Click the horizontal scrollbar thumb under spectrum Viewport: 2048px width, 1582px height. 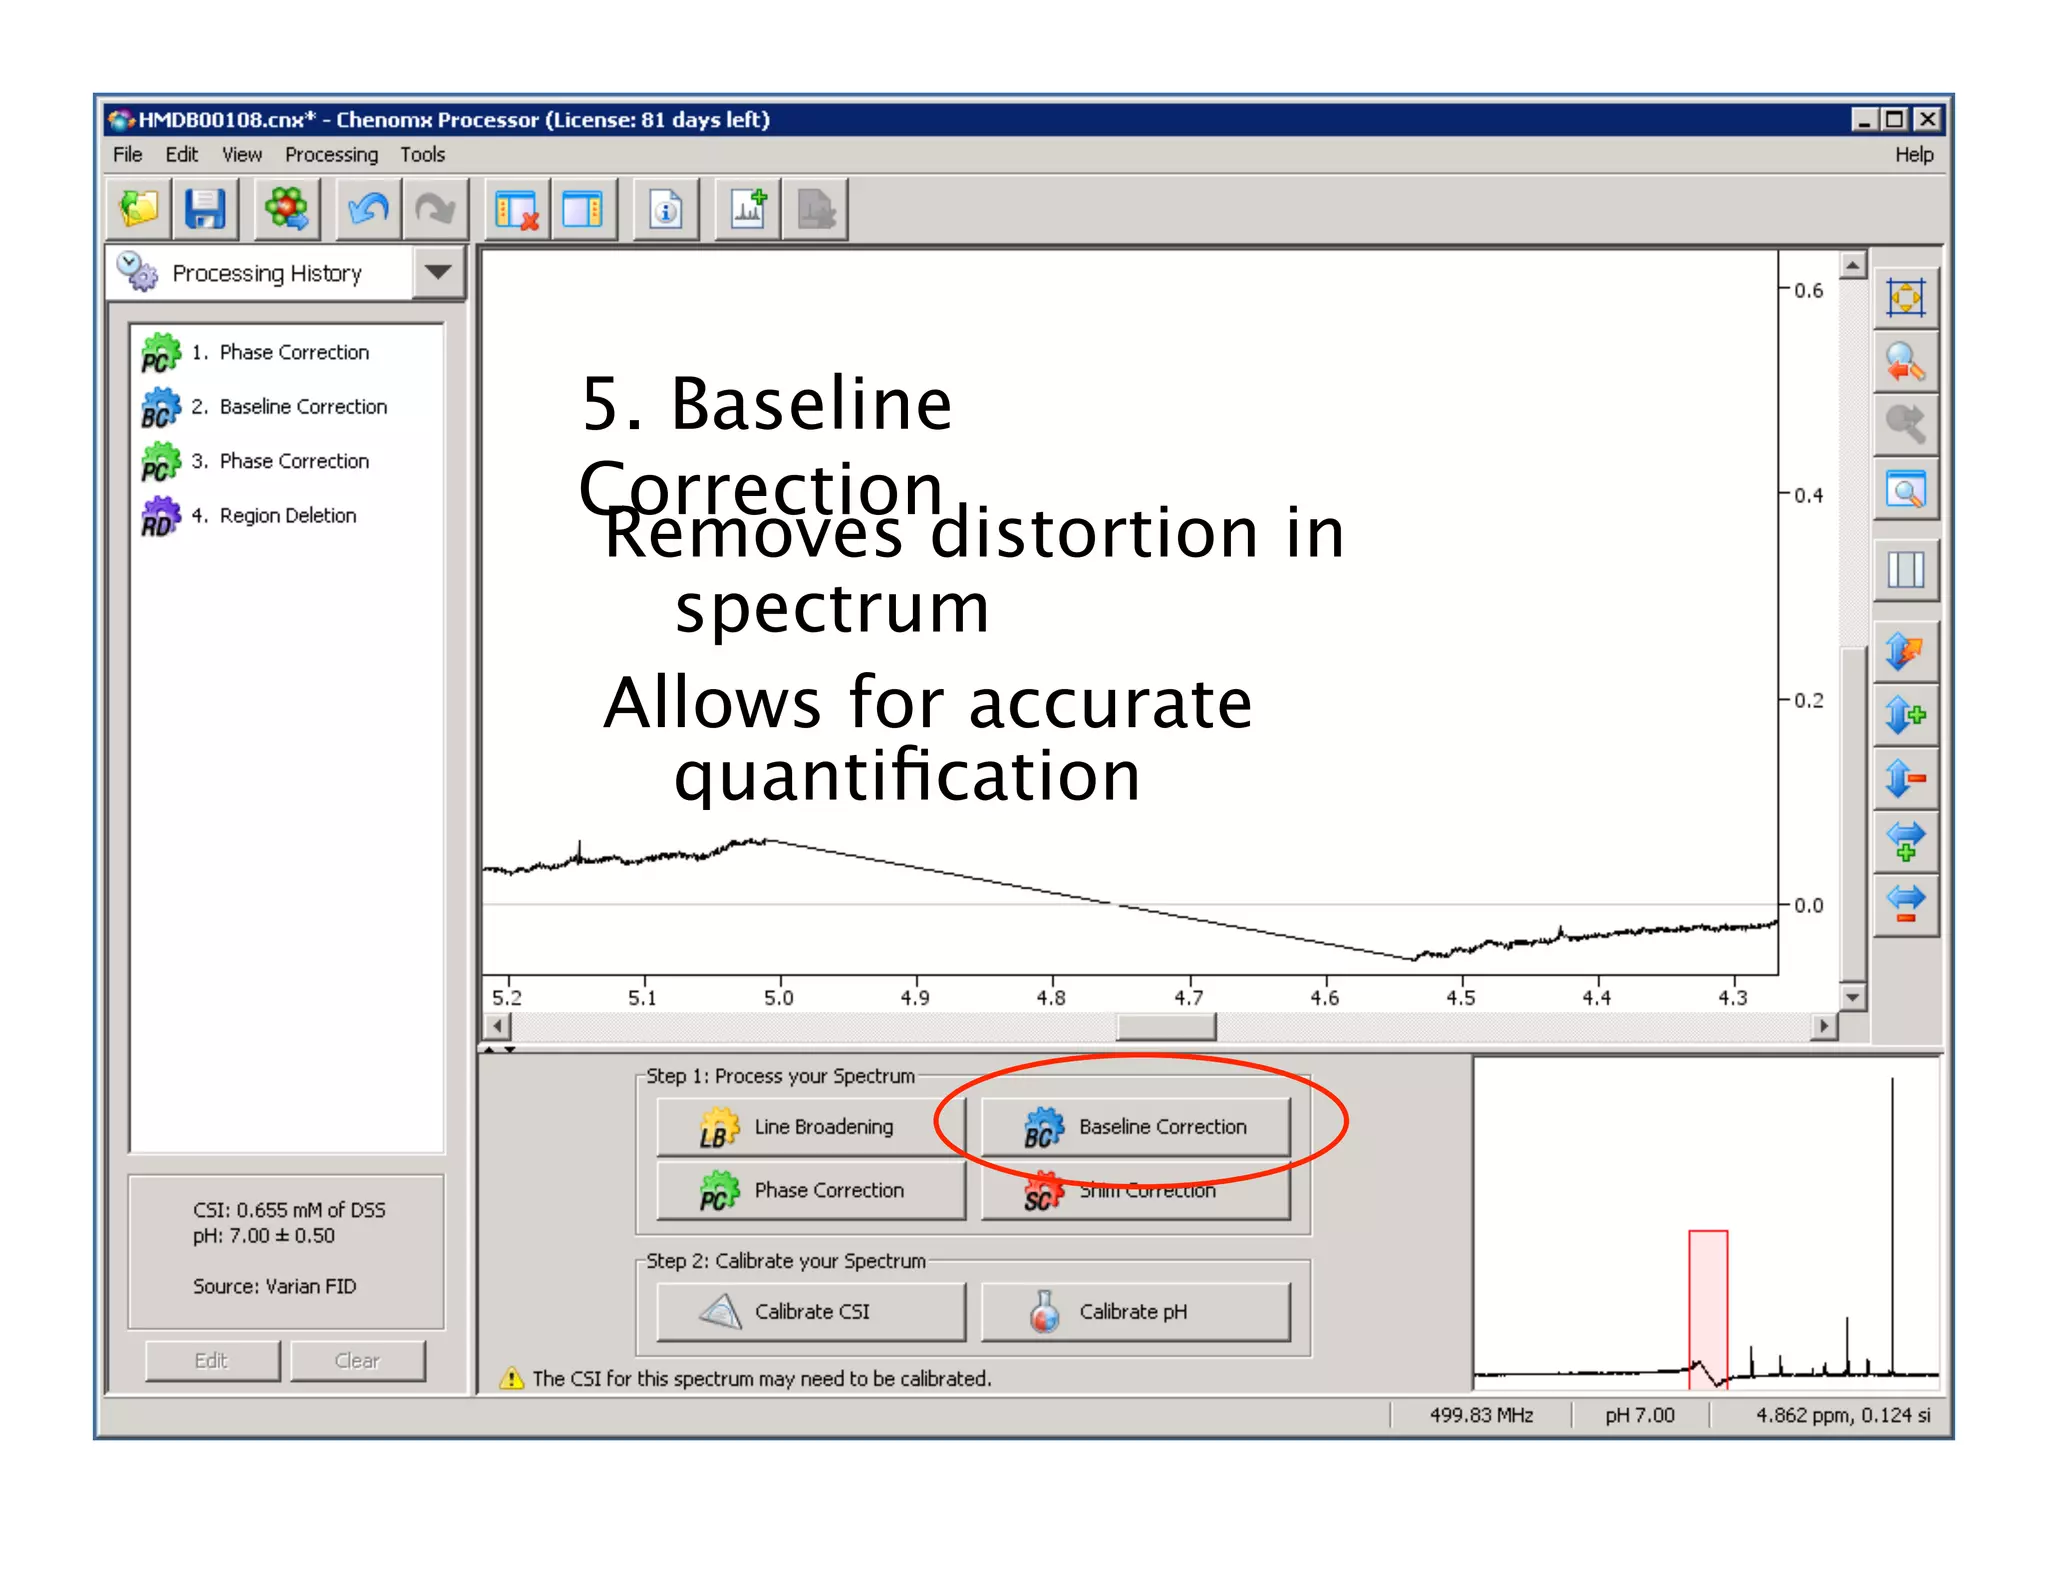(x=1166, y=1026)
